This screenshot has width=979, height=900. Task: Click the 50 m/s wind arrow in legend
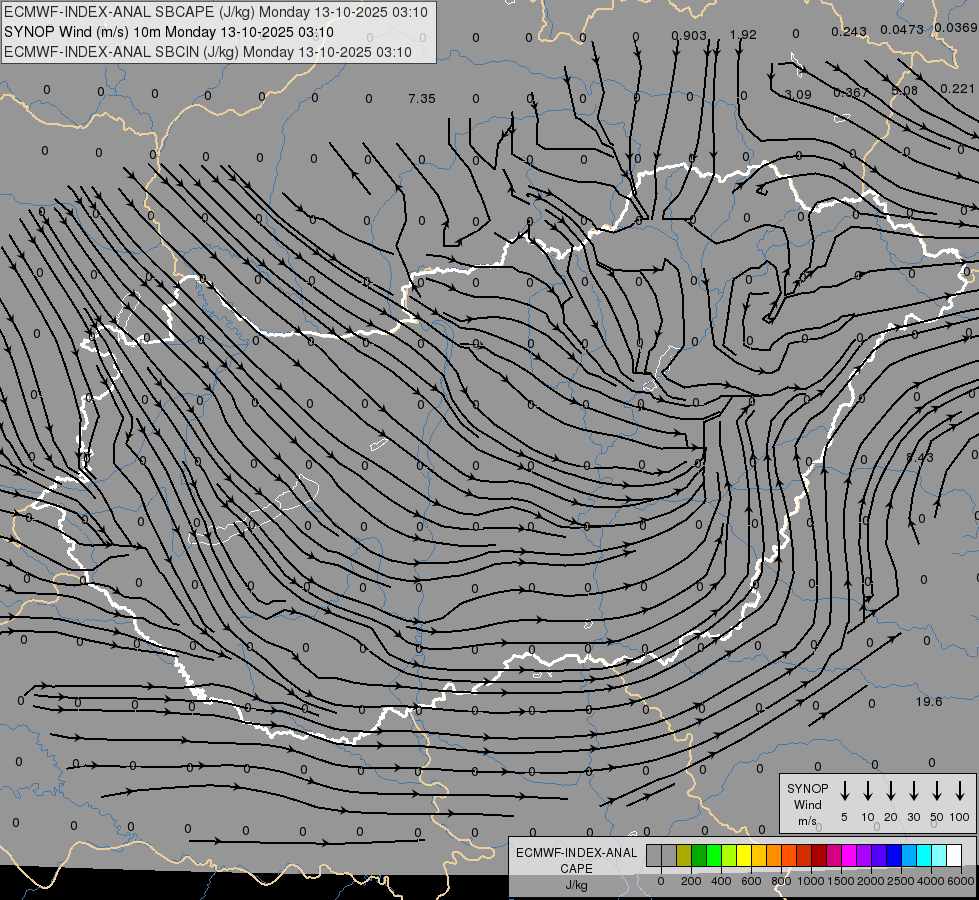click(937, 791)
